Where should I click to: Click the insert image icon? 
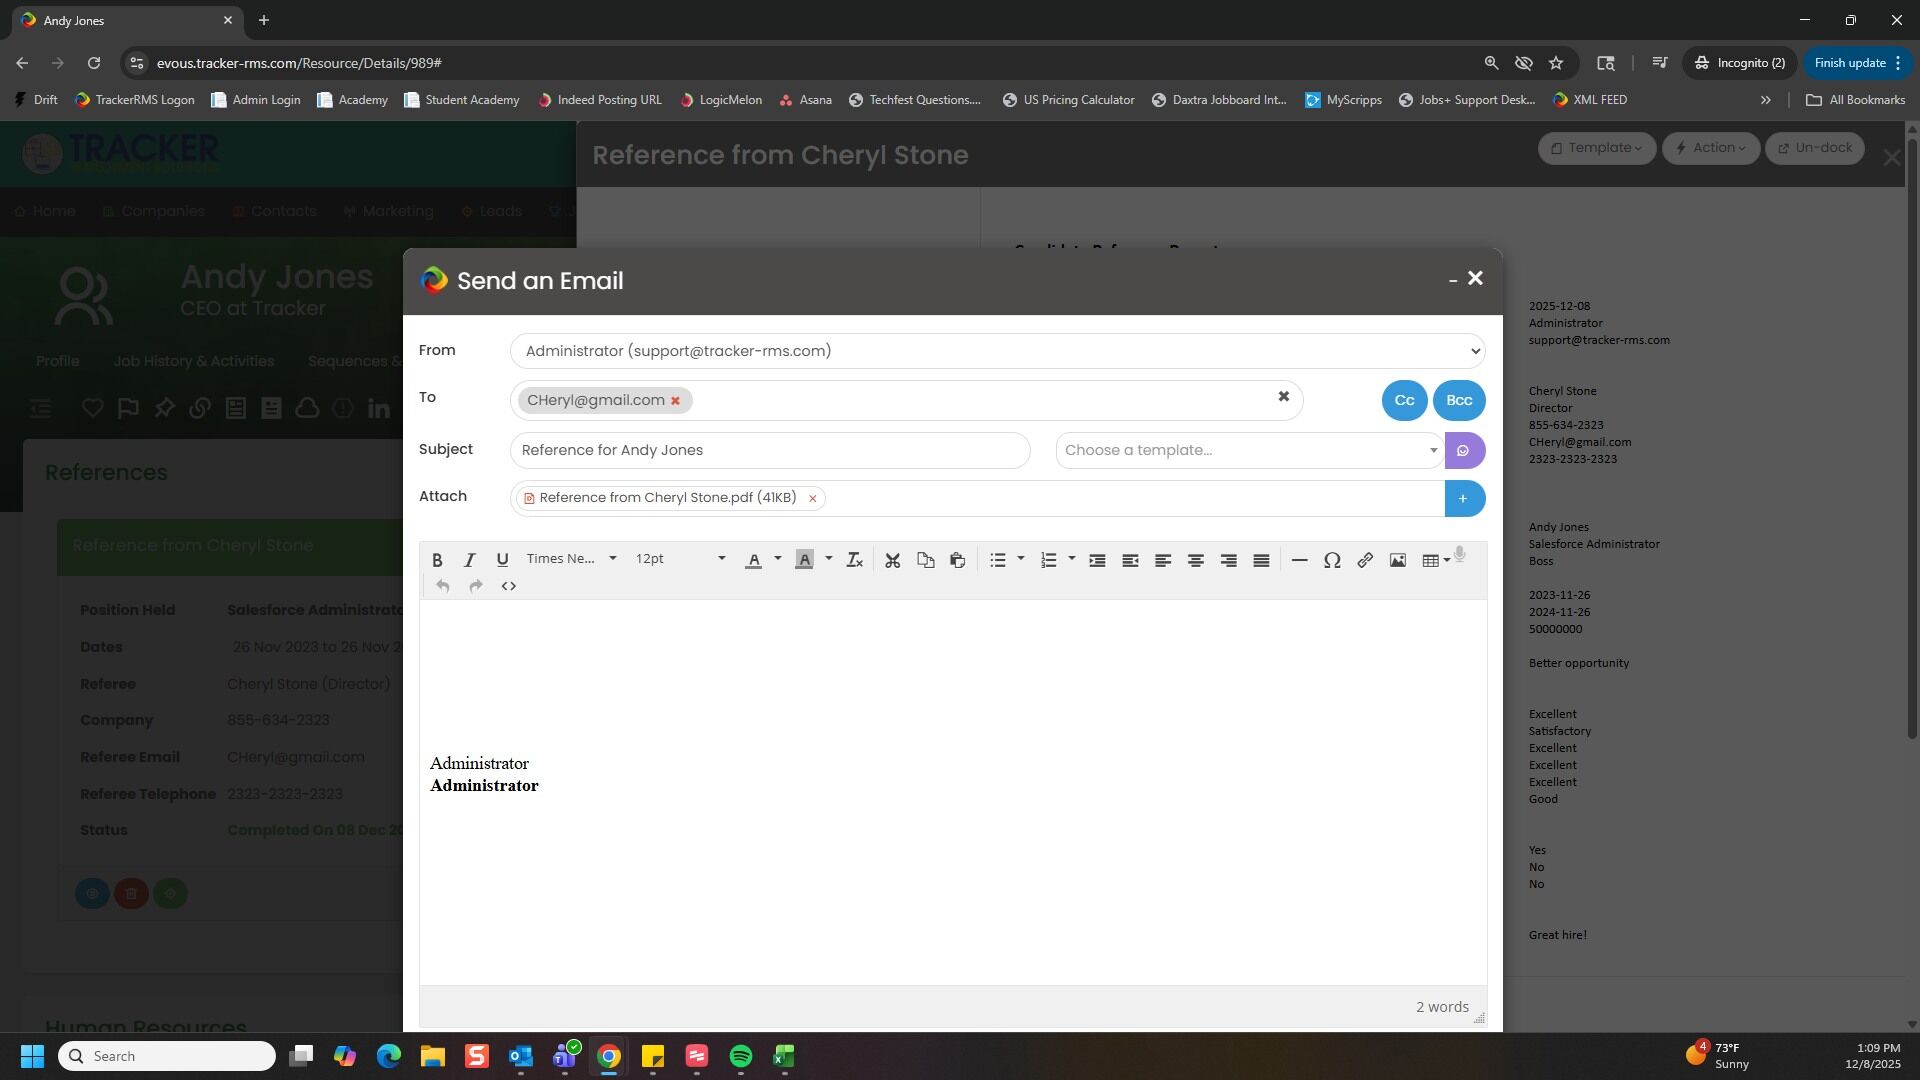(x=1397, y=560)
